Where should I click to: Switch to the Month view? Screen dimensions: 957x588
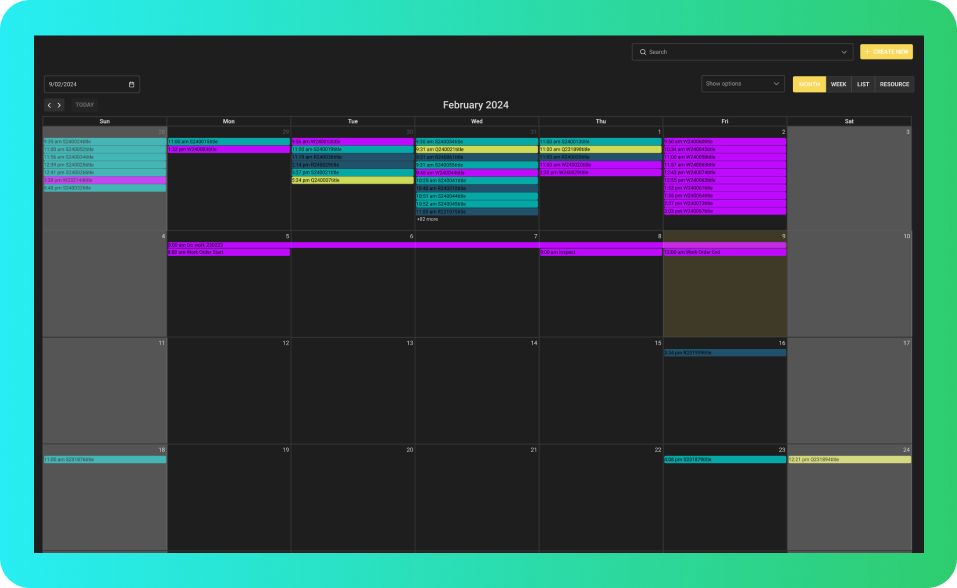pos(809,84)
